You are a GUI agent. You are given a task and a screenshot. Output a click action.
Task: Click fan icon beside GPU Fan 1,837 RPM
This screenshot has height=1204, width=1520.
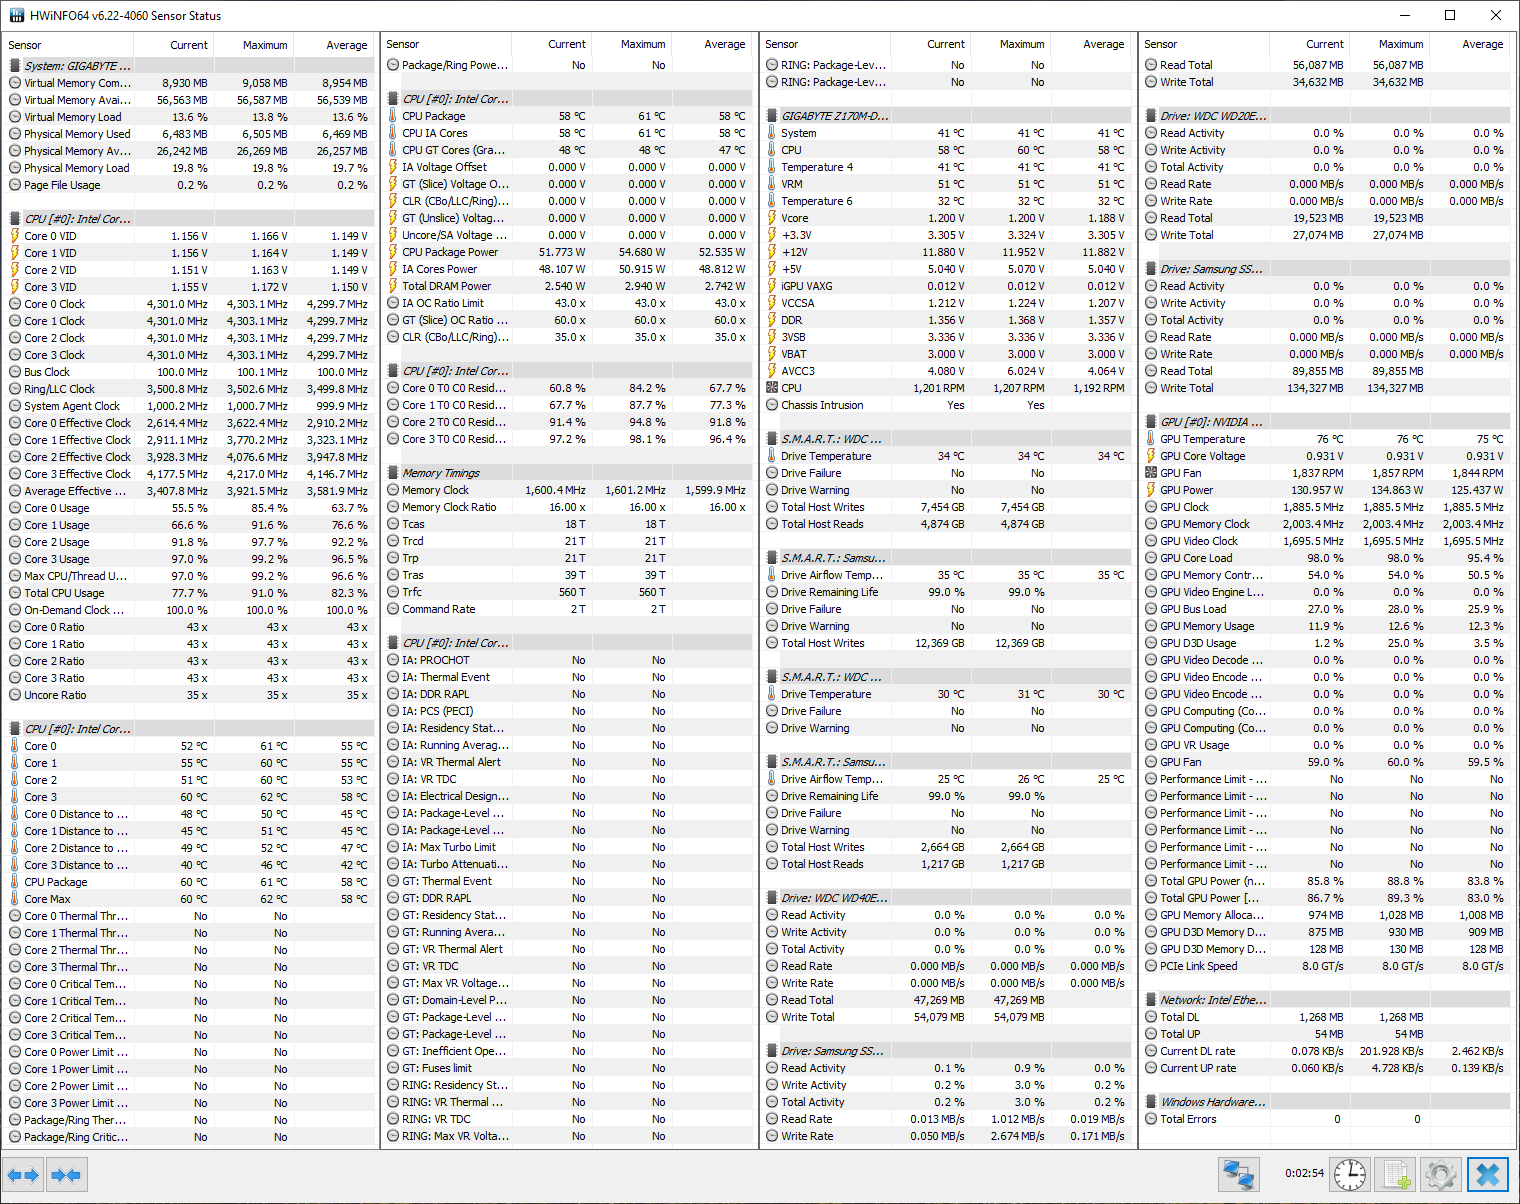click(x=1151, y=473)
